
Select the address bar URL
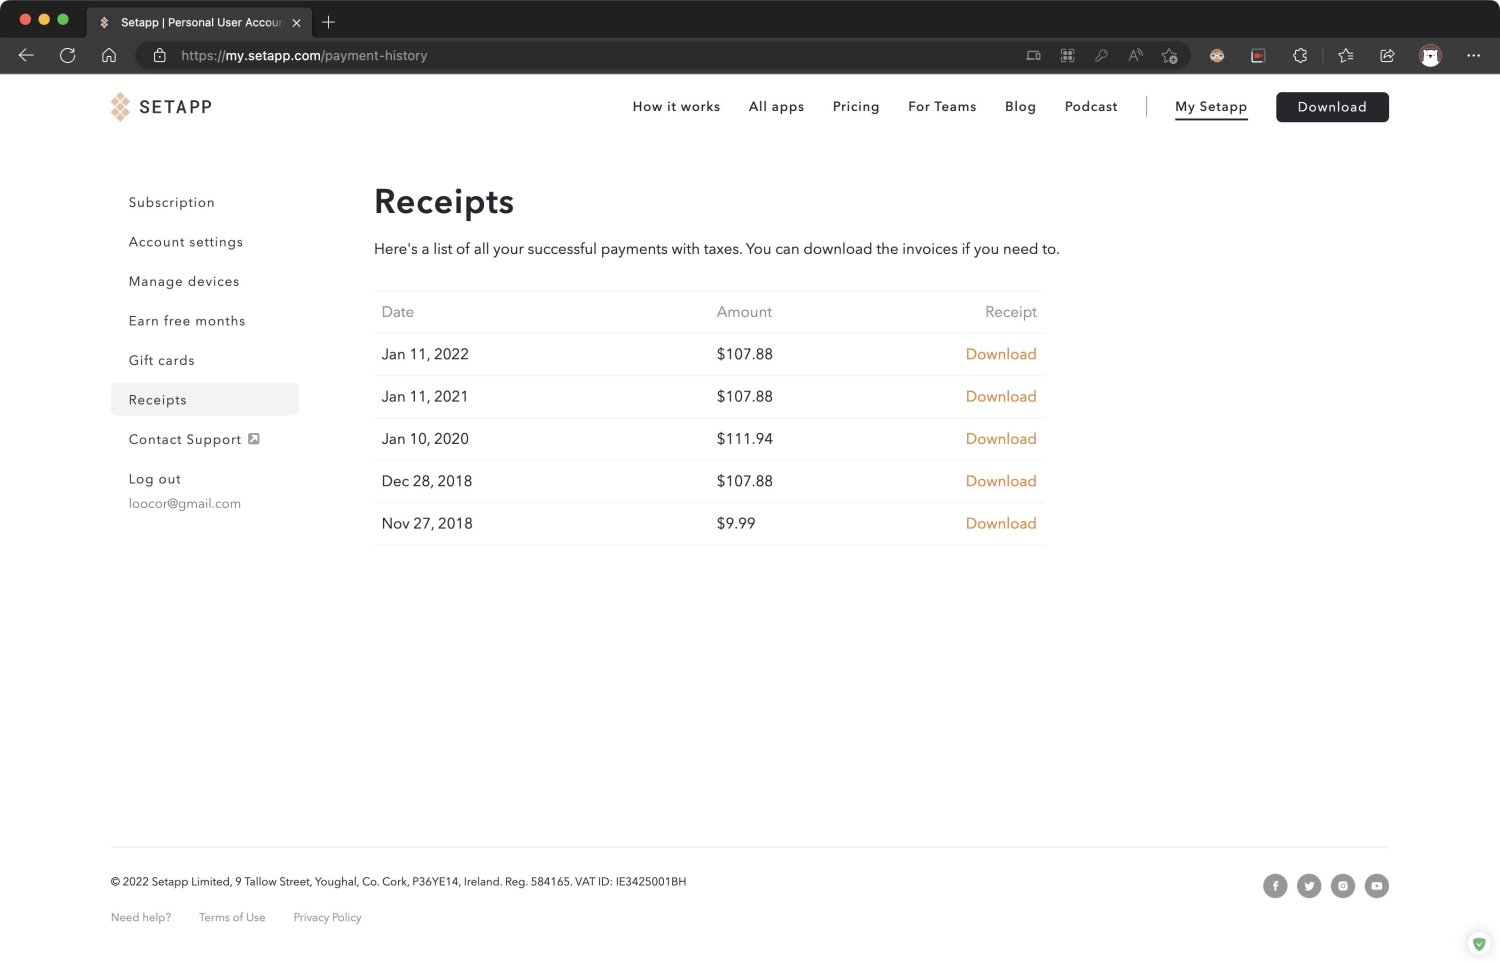click(305, 55)
